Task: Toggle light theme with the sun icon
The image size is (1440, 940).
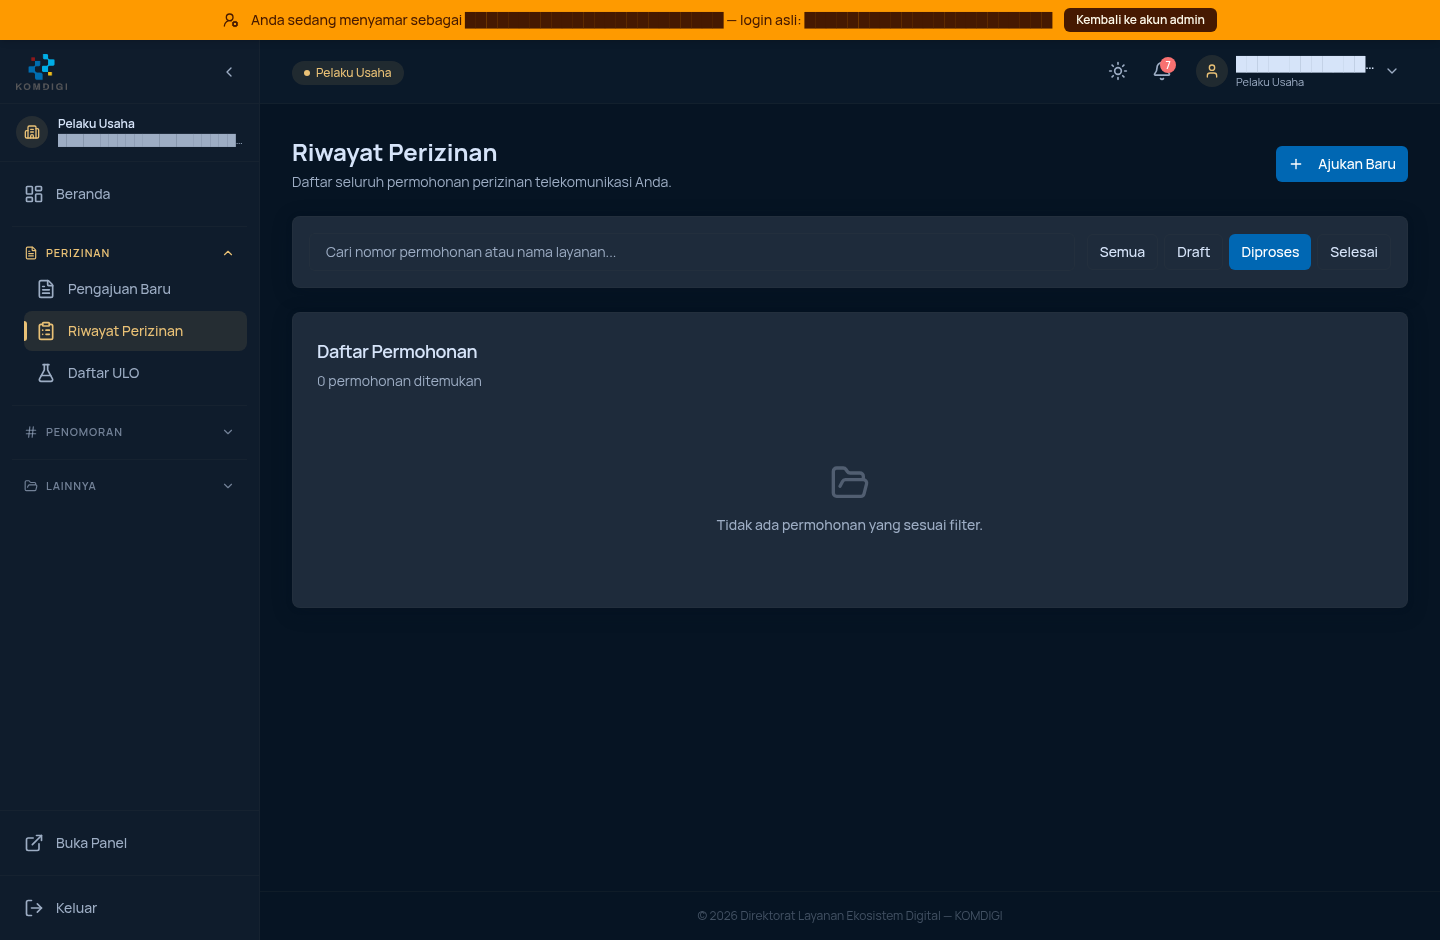Action: pos(1118,71)
